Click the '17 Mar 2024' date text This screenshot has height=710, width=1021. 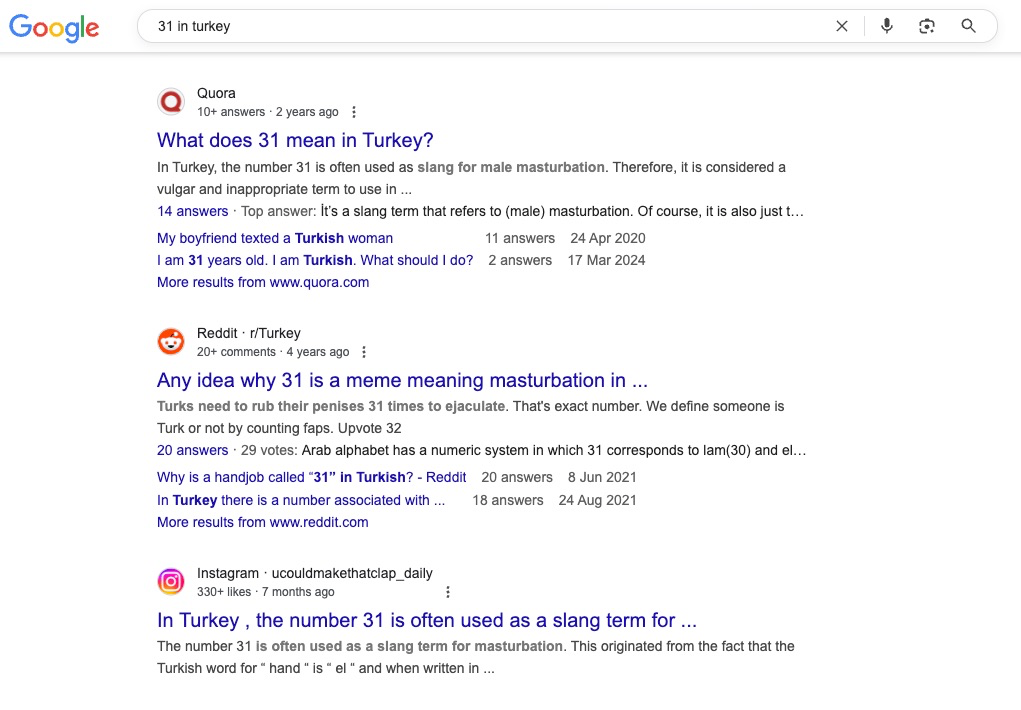pos(606,261)
